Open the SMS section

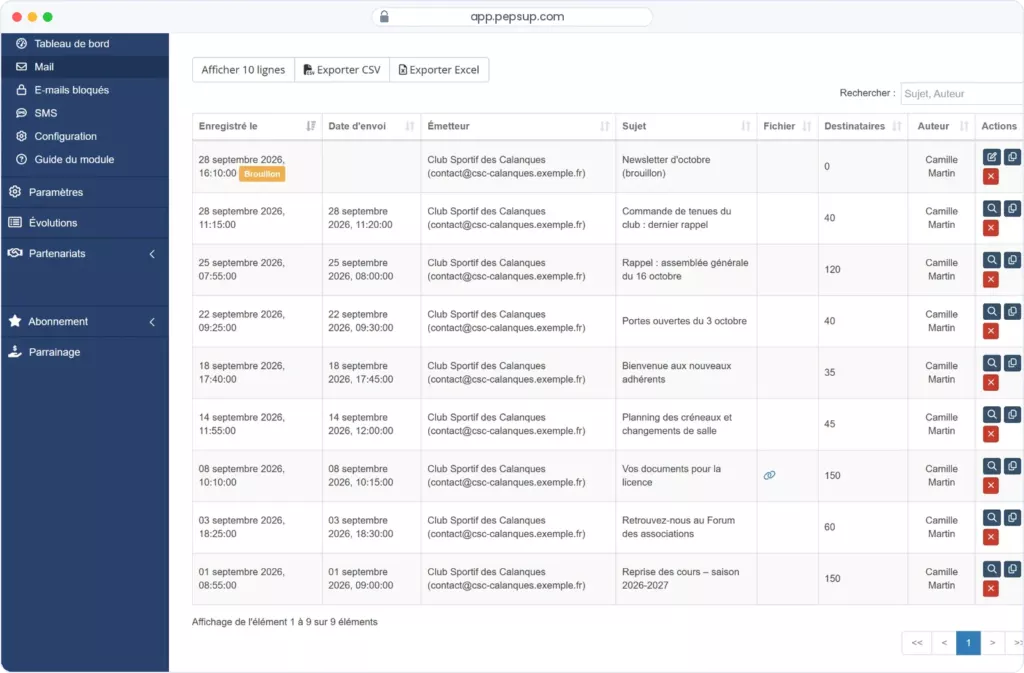(85, 113)
